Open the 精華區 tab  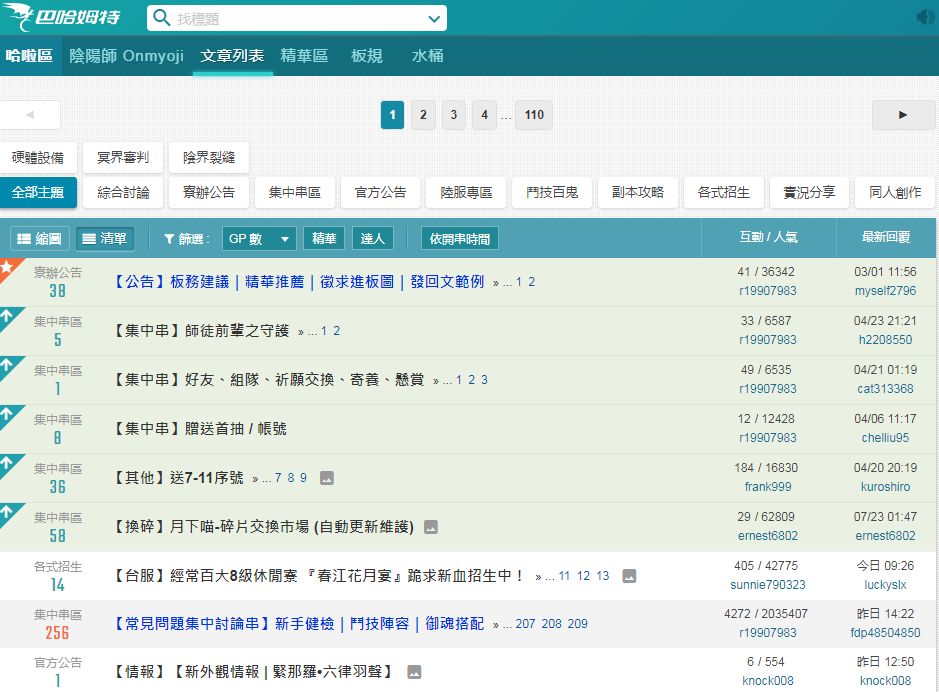[x=304, y=56]
